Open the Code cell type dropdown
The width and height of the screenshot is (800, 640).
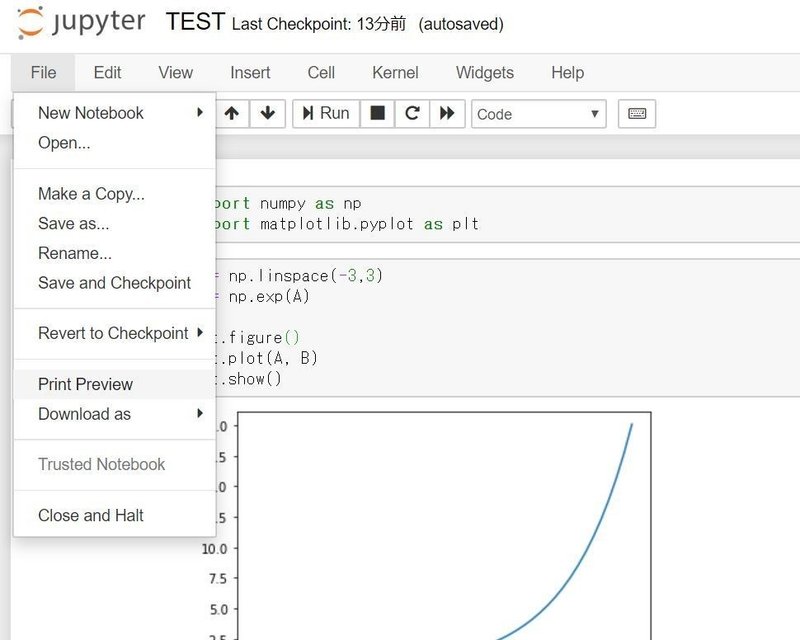pyautogui.click(x=539, y=114)
